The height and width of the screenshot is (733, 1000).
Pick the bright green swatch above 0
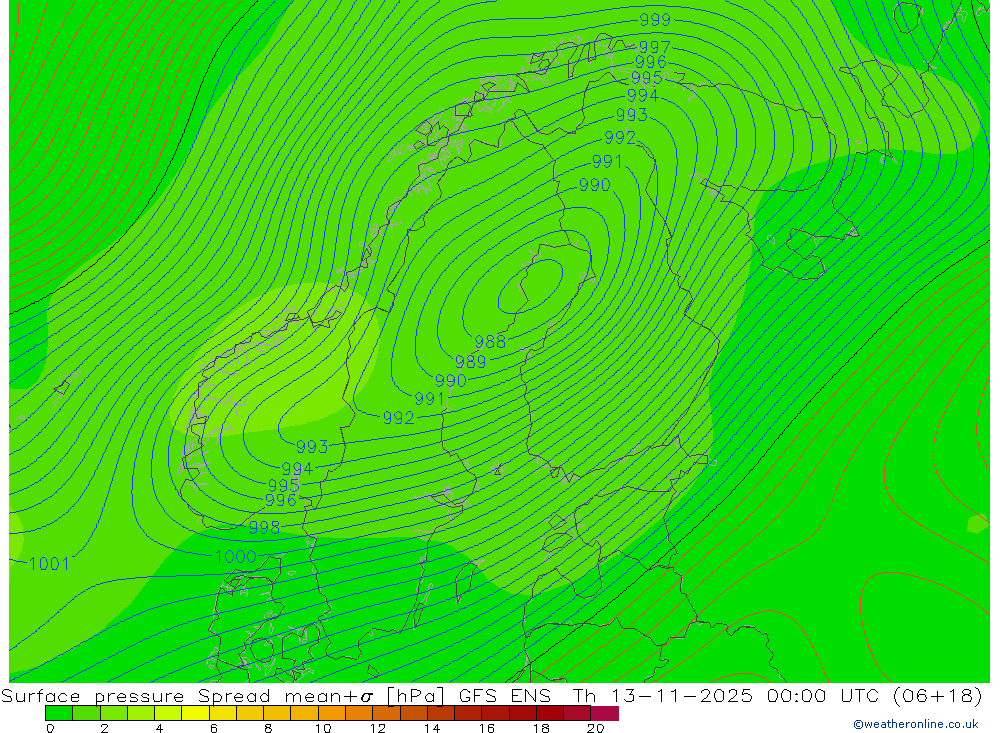coord(59,713)
